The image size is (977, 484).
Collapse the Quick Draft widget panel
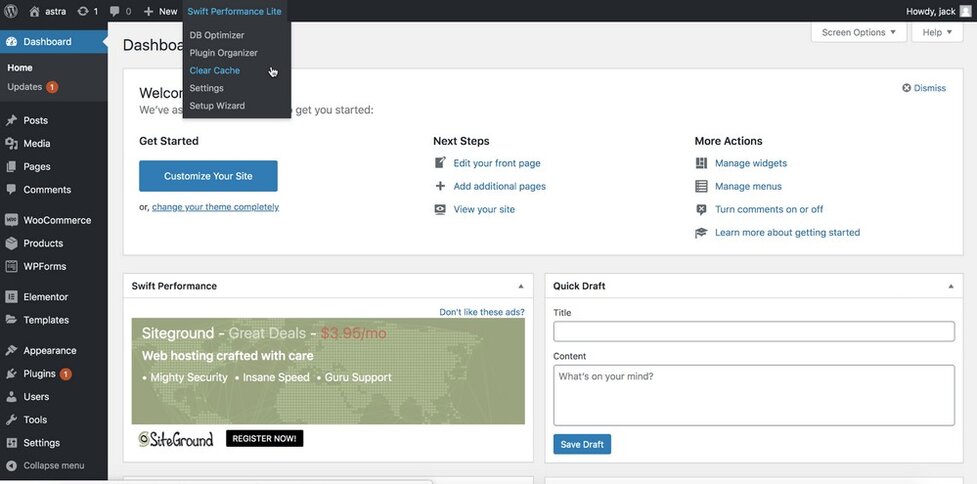tap(949, 286)
